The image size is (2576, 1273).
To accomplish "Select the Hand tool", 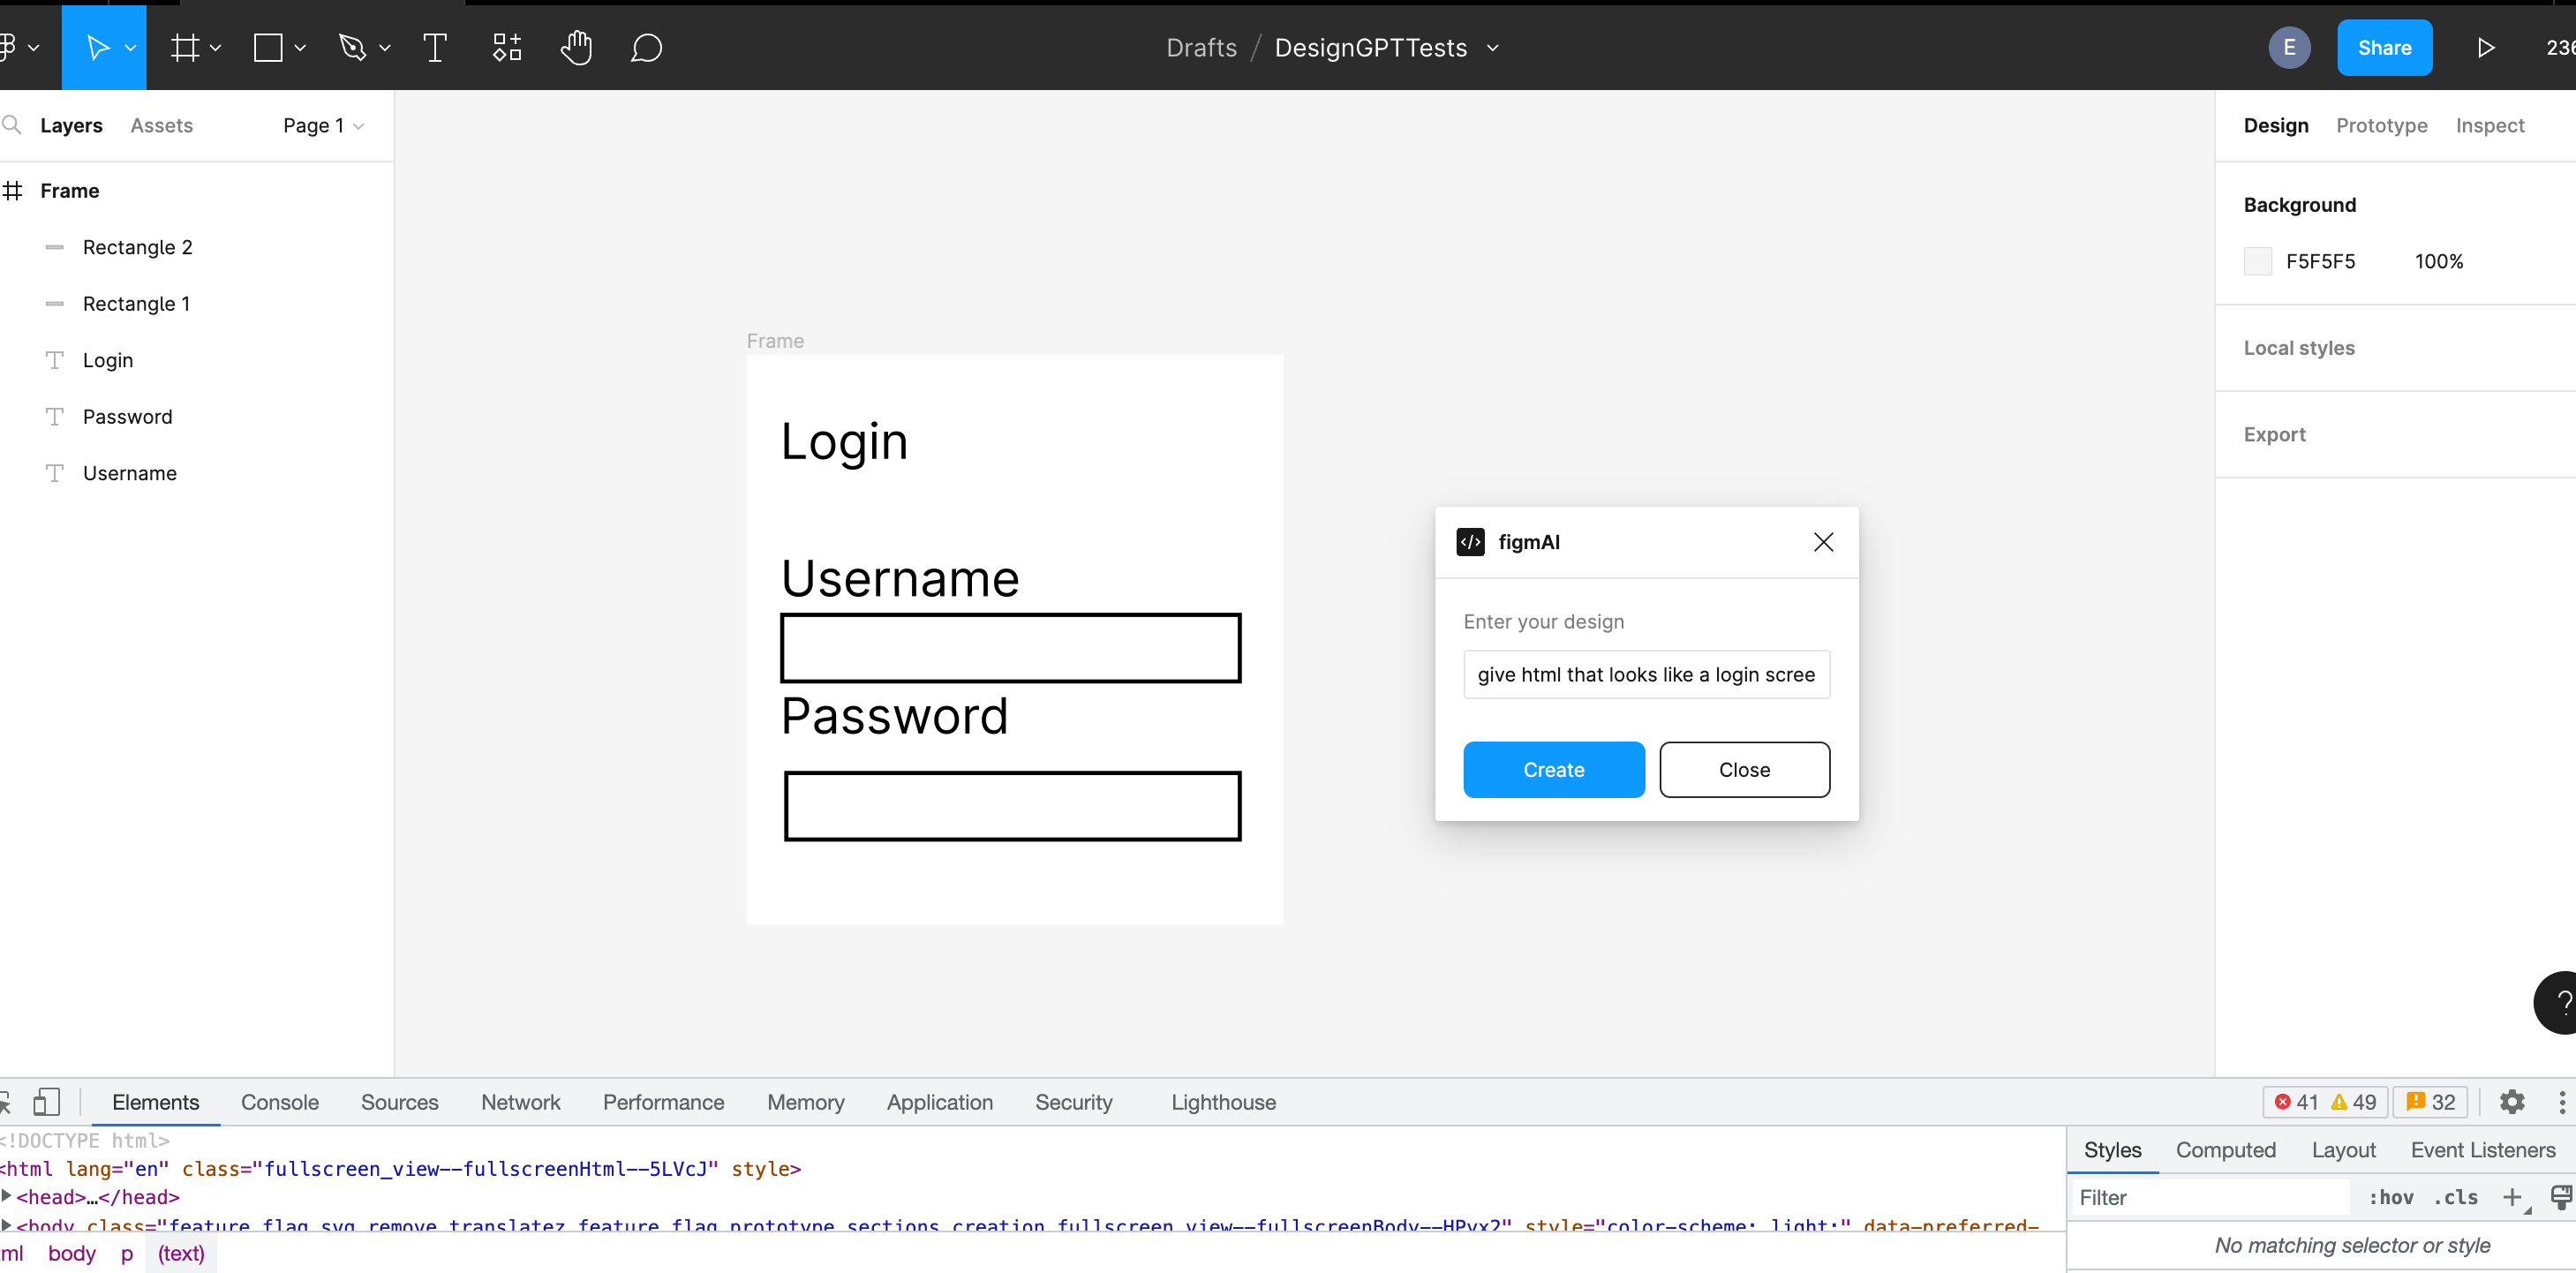I will point(576,47).
